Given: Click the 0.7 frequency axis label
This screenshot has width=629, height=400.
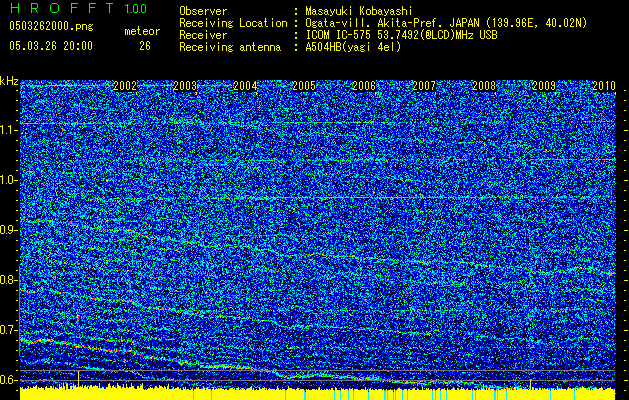Looking at the screenshot, I should [9, 330].
